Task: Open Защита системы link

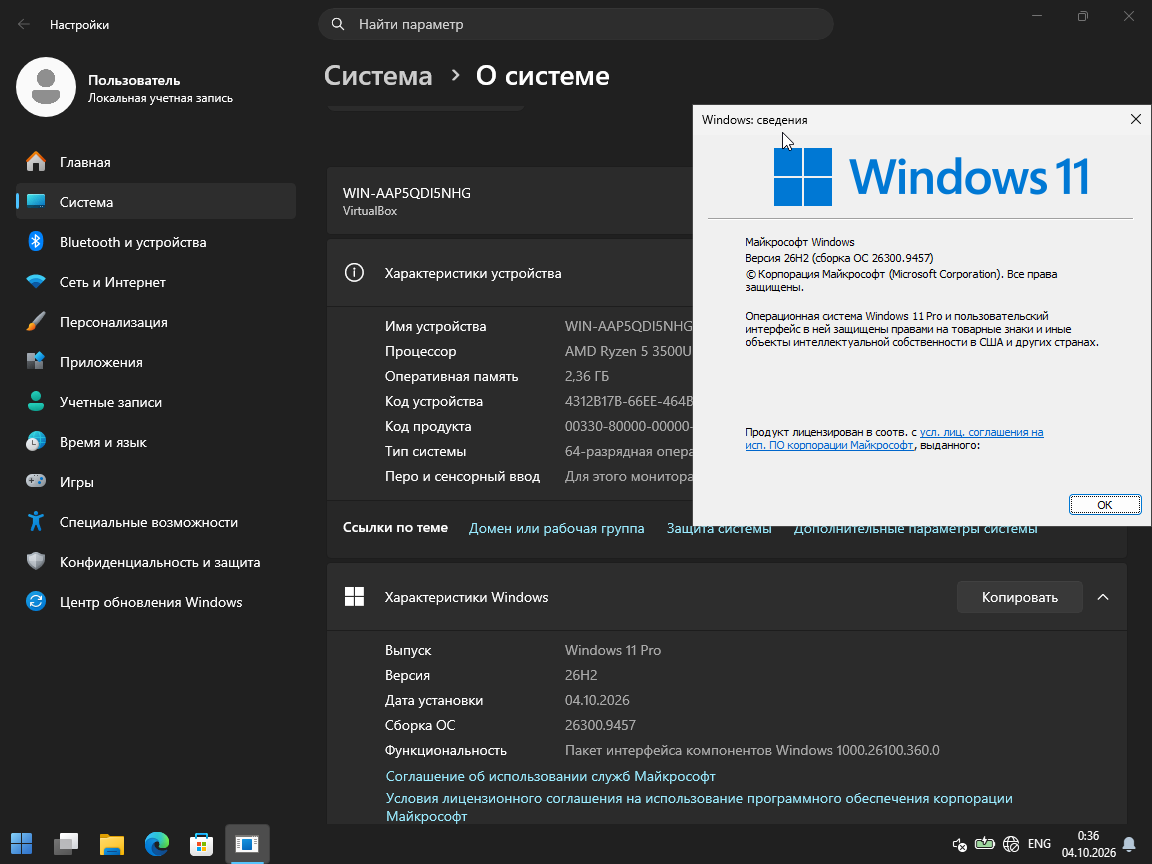Action: pyautogui.click(x=719, y=528)
